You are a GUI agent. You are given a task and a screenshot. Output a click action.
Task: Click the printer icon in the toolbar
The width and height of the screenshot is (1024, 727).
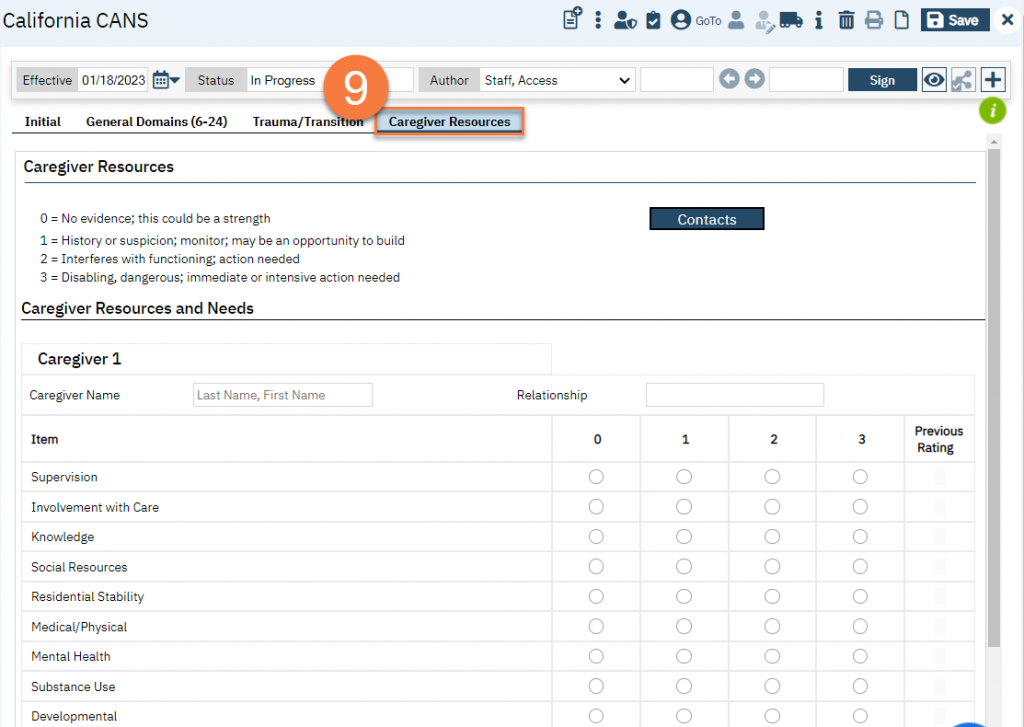click(x=874, y=20)
